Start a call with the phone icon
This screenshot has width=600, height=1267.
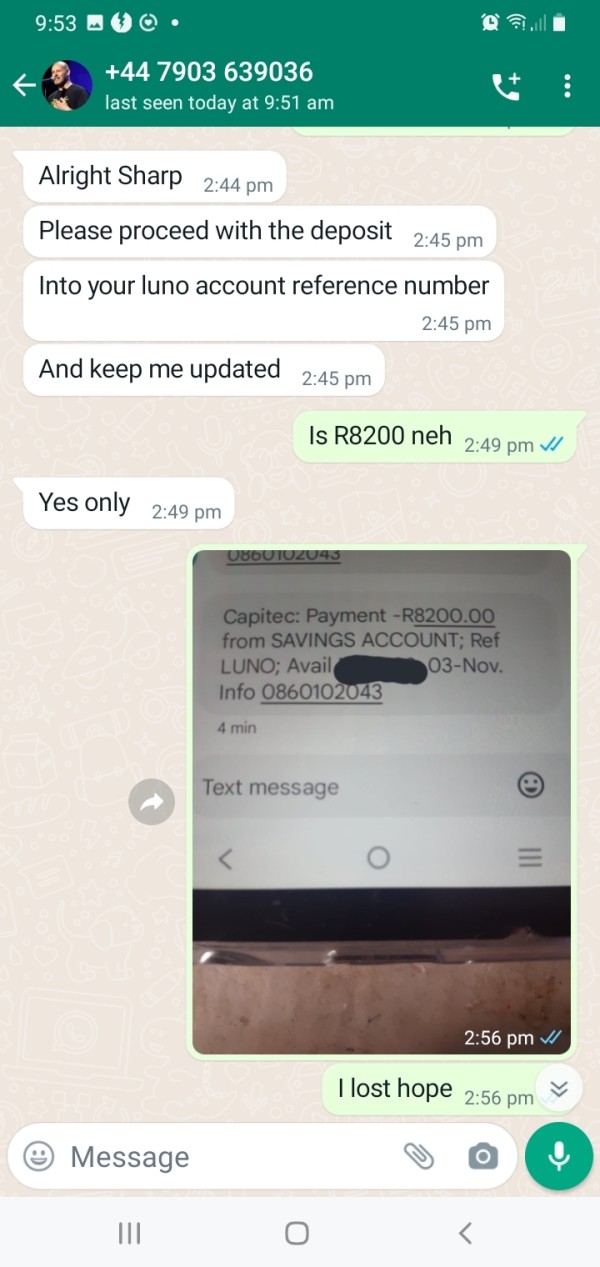tap(506, 86)
